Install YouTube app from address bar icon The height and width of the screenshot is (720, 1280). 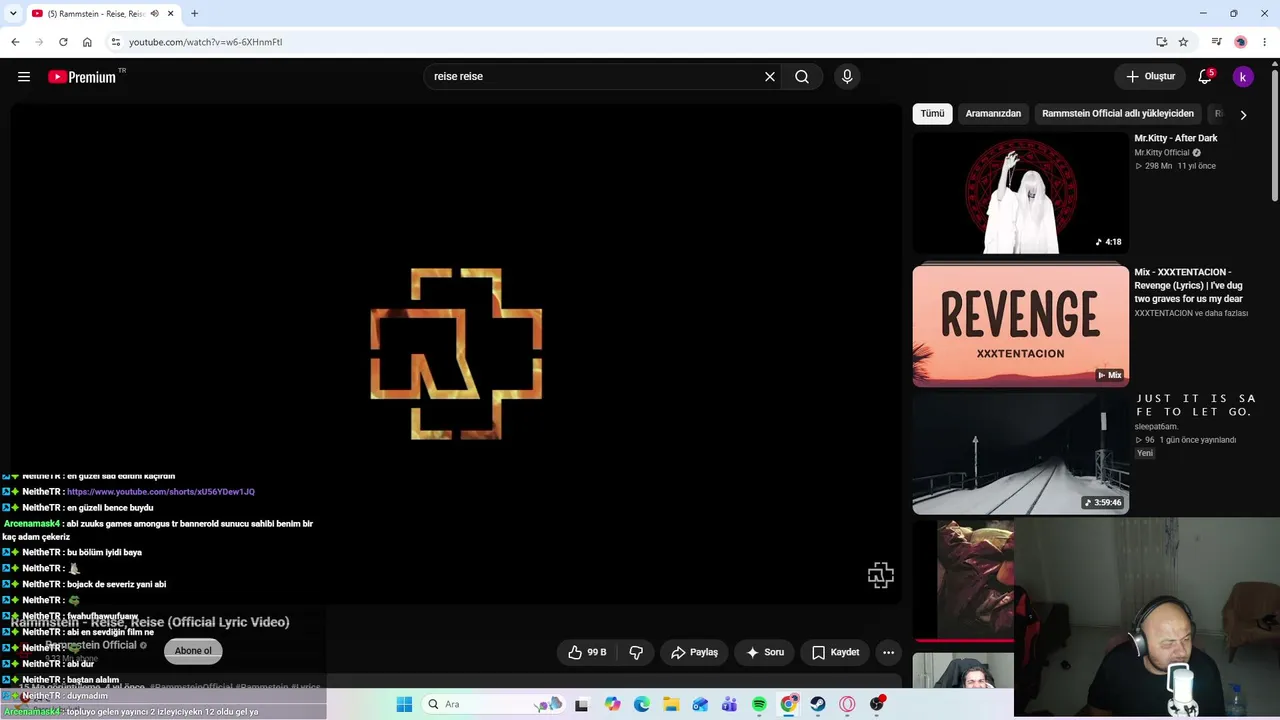[1161, 42]
